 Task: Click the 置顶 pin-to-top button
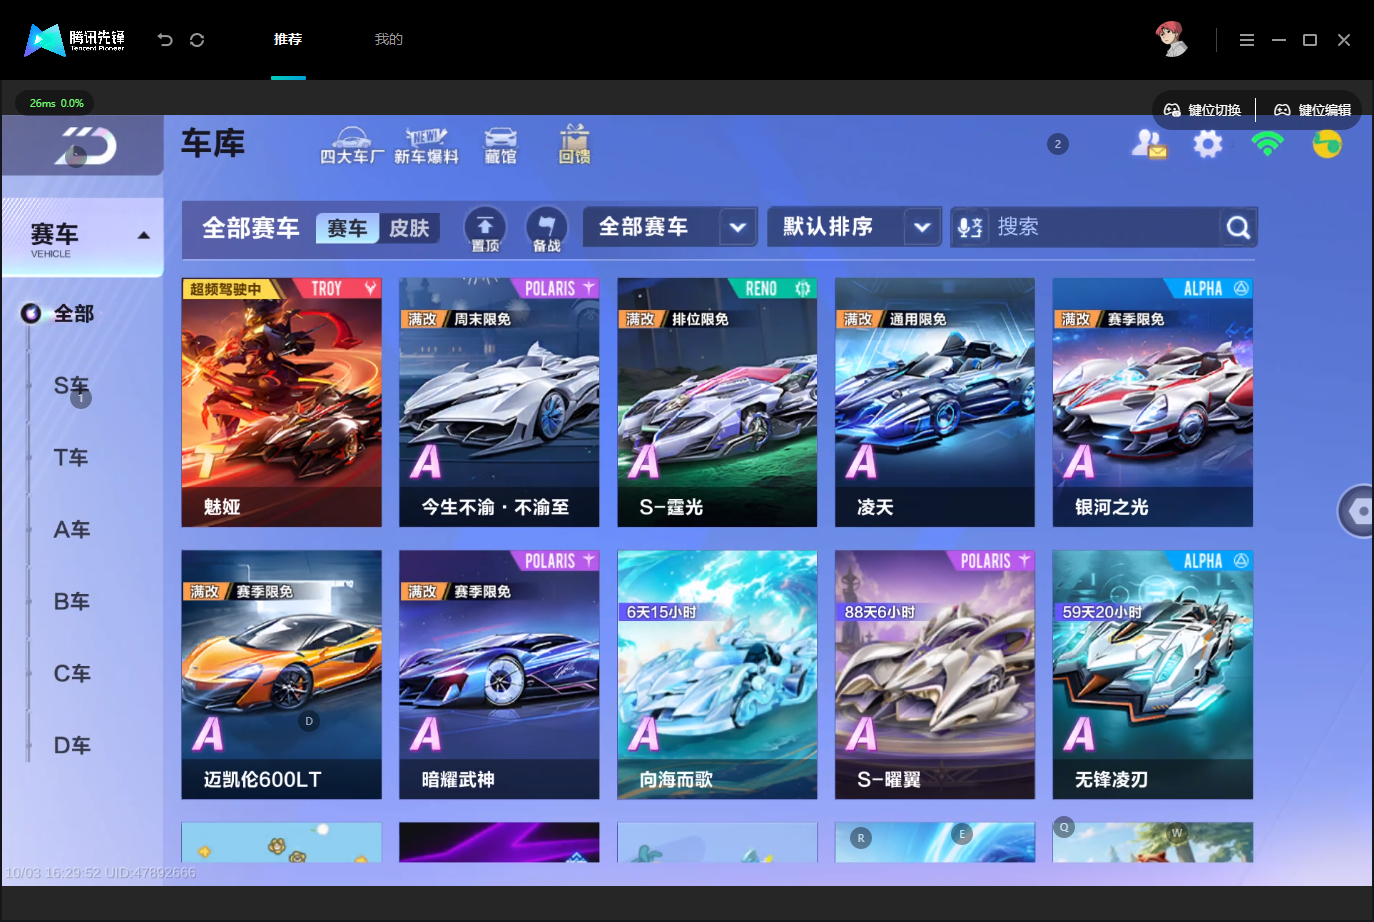(485, 229)
